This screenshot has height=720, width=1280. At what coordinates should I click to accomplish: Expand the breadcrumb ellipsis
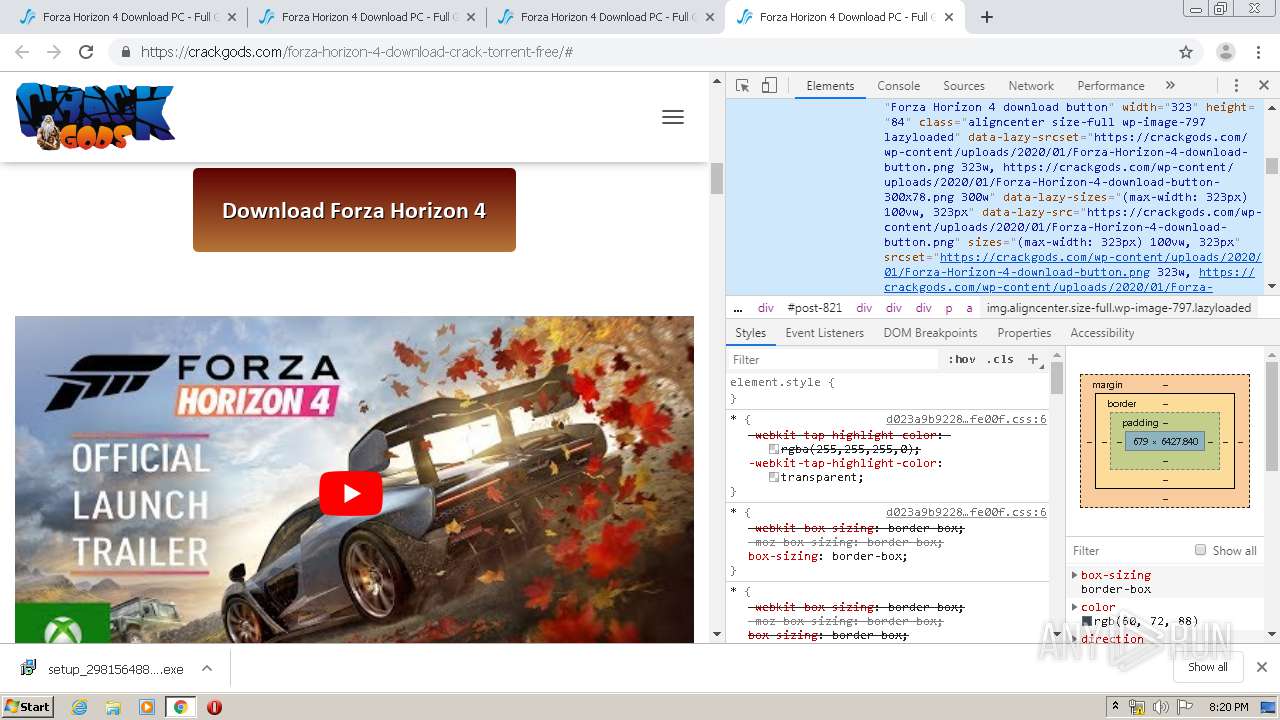click(738, 308)
